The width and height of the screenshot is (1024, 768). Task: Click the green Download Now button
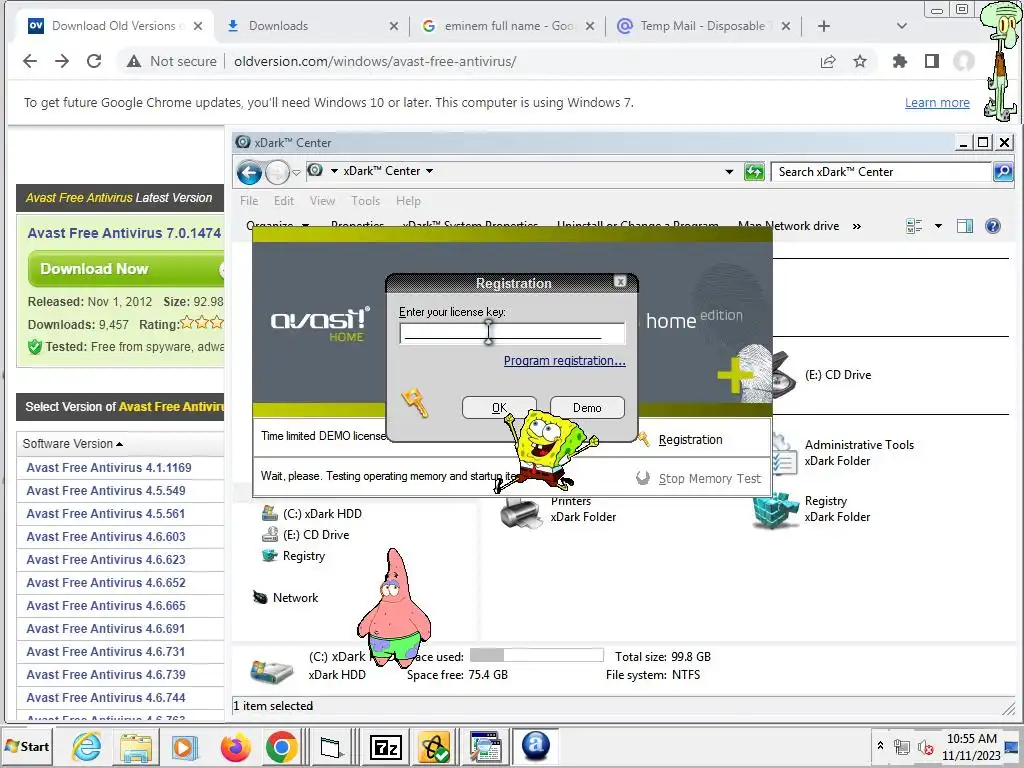point(125,269)
